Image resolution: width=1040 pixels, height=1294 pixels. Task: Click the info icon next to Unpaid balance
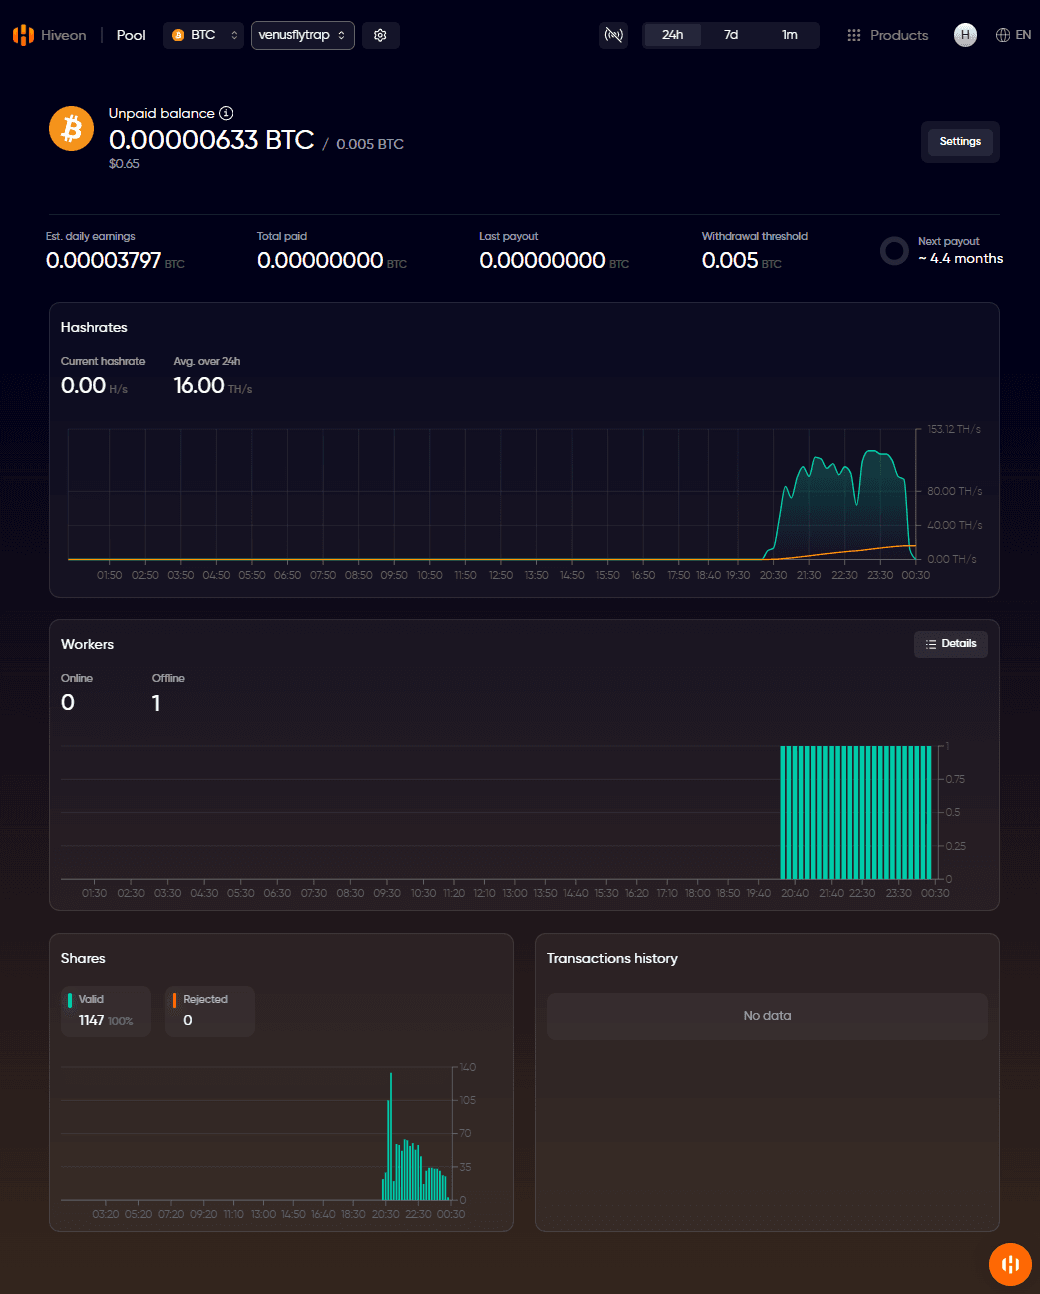[226, 113]
